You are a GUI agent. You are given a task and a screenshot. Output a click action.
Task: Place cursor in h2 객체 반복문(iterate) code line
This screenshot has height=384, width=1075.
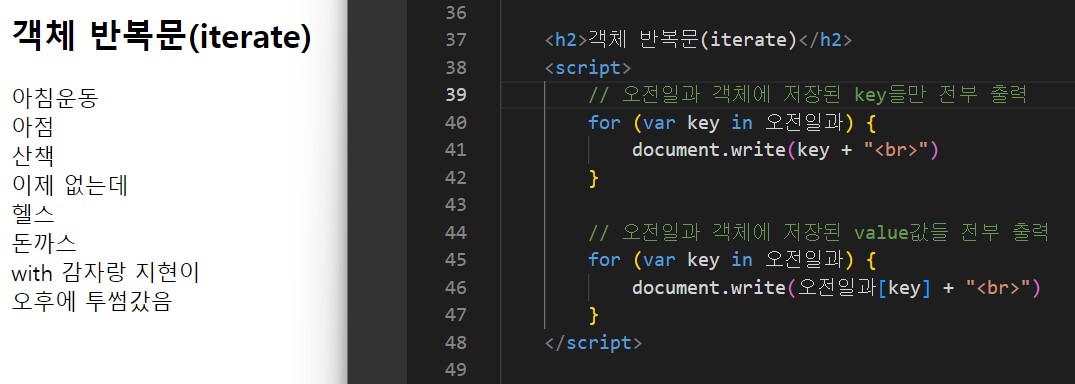[x=698, y=40]
